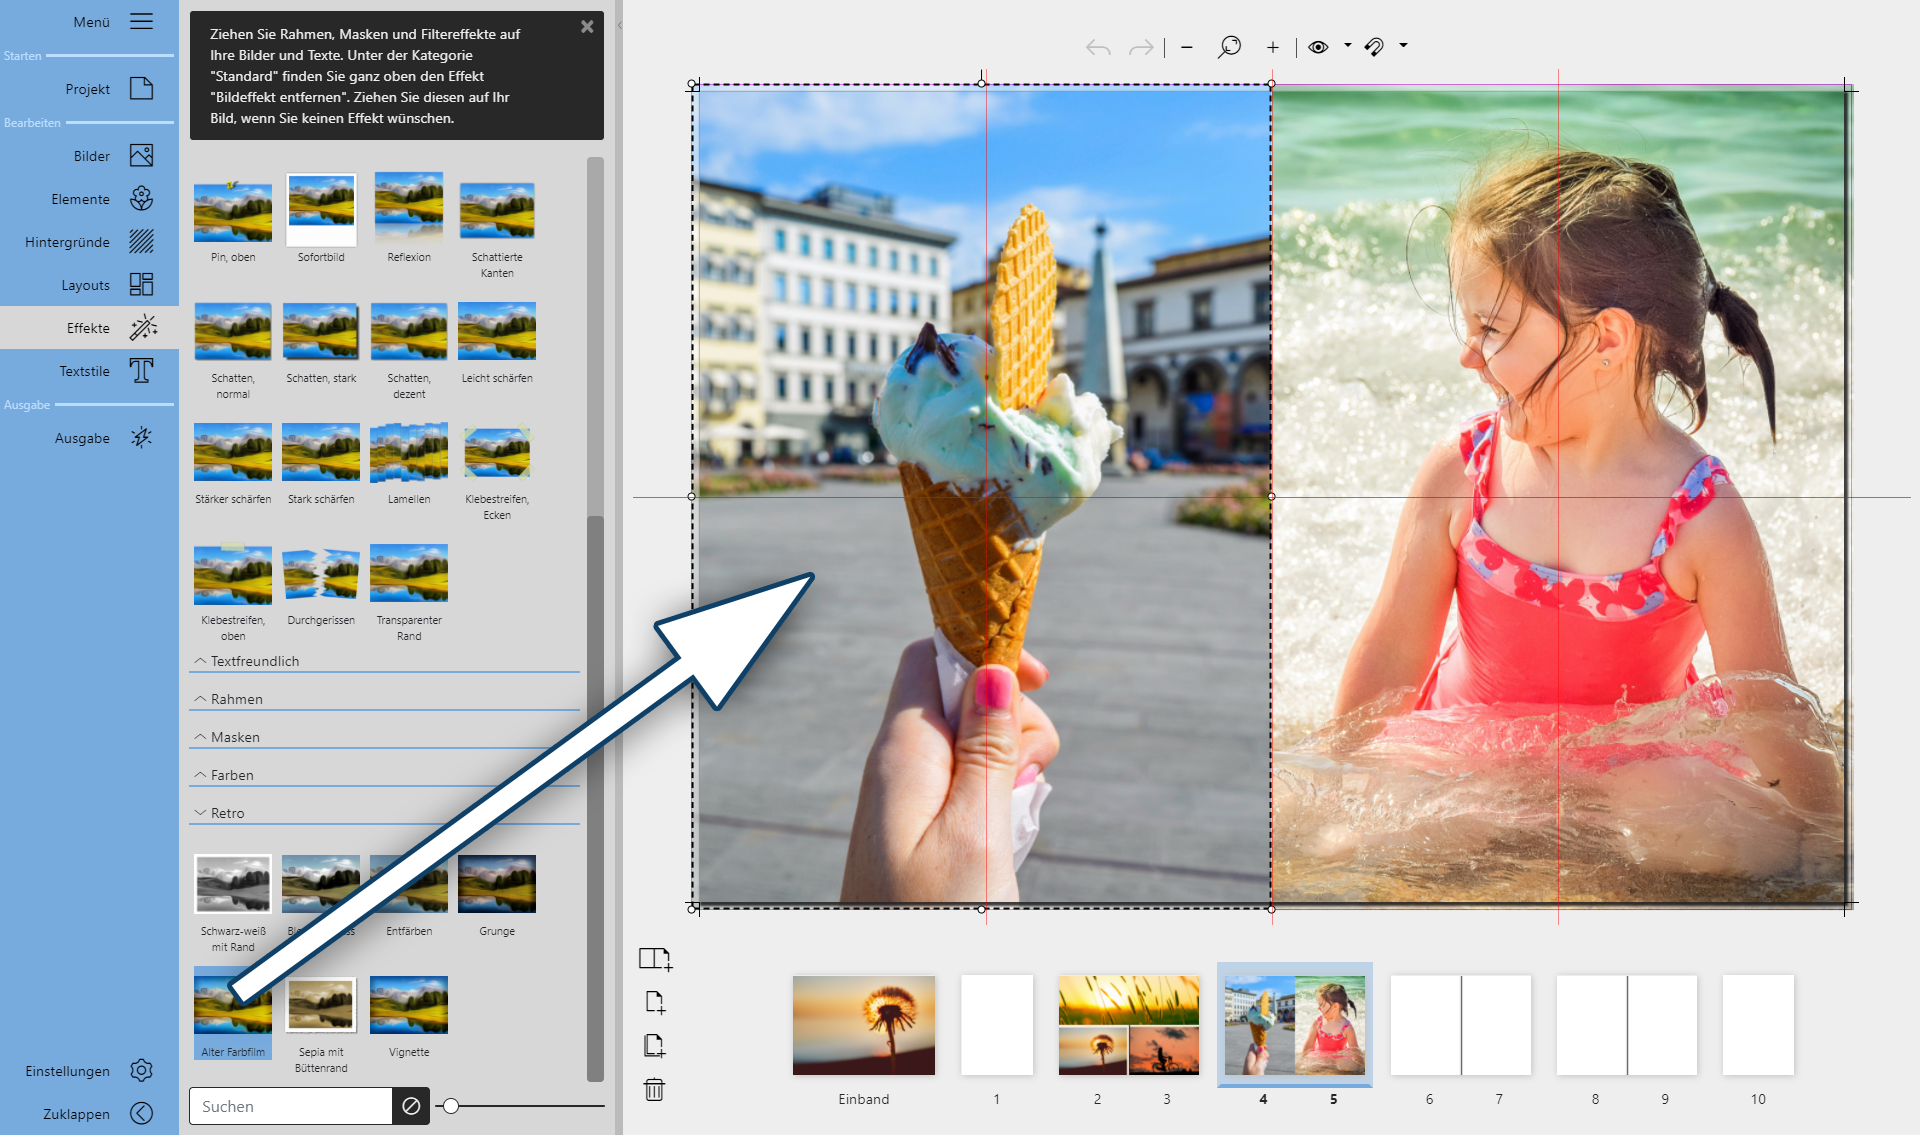Expand the Masken effects category
The image size is (1920, 1135).
pyautogui.click(x=235, y=737)
